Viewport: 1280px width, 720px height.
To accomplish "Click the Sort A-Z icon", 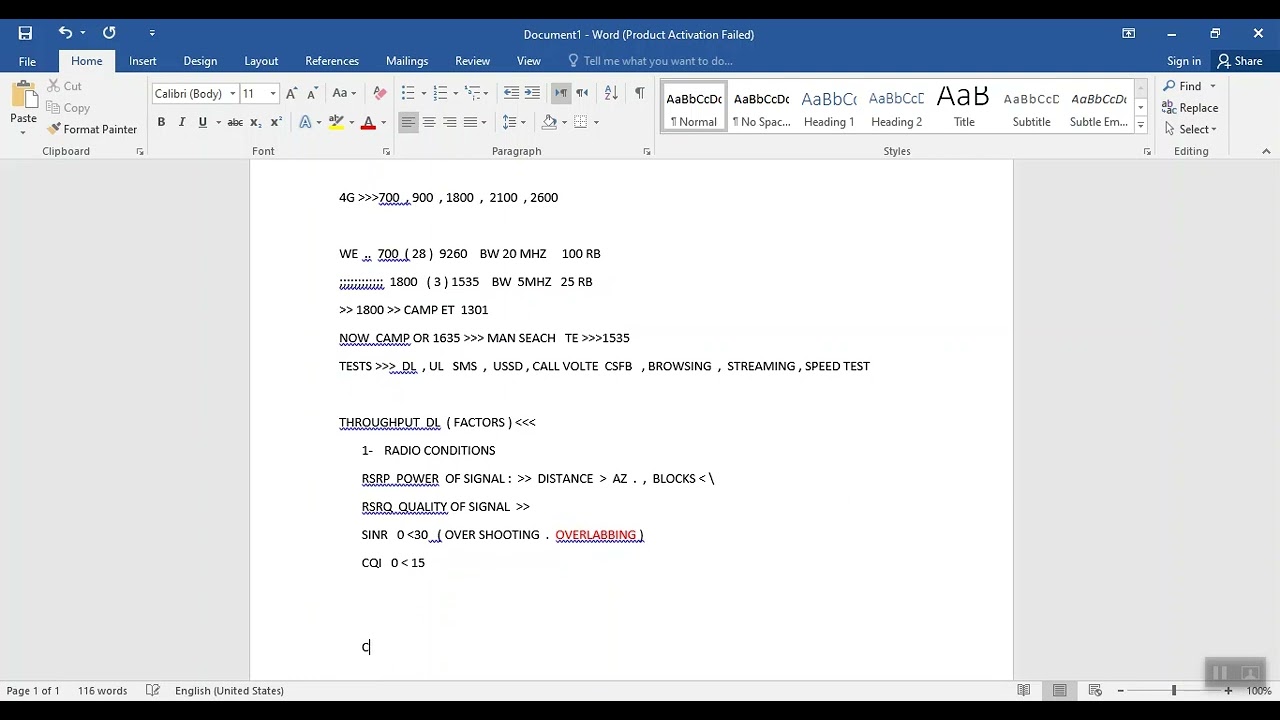I will click(611, 93).
